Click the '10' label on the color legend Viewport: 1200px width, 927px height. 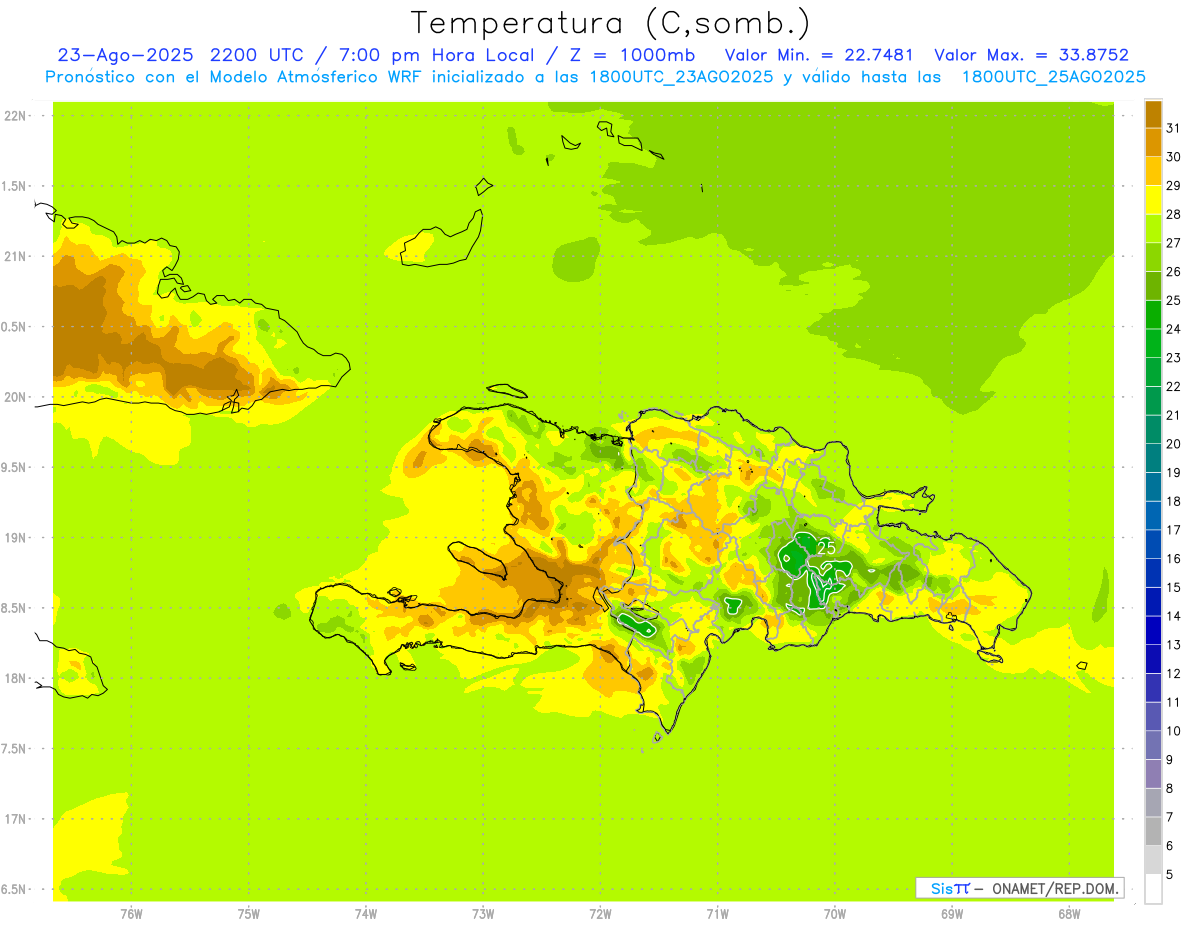[1174, 731]
